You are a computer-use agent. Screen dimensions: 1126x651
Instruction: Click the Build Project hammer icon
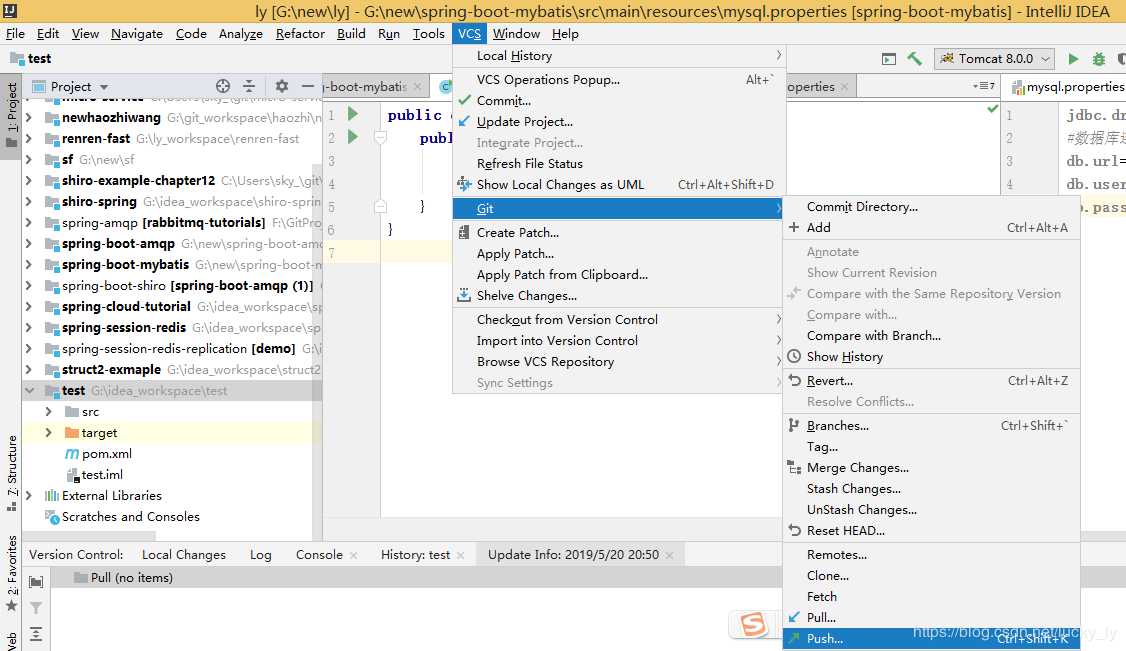[914, 59]
